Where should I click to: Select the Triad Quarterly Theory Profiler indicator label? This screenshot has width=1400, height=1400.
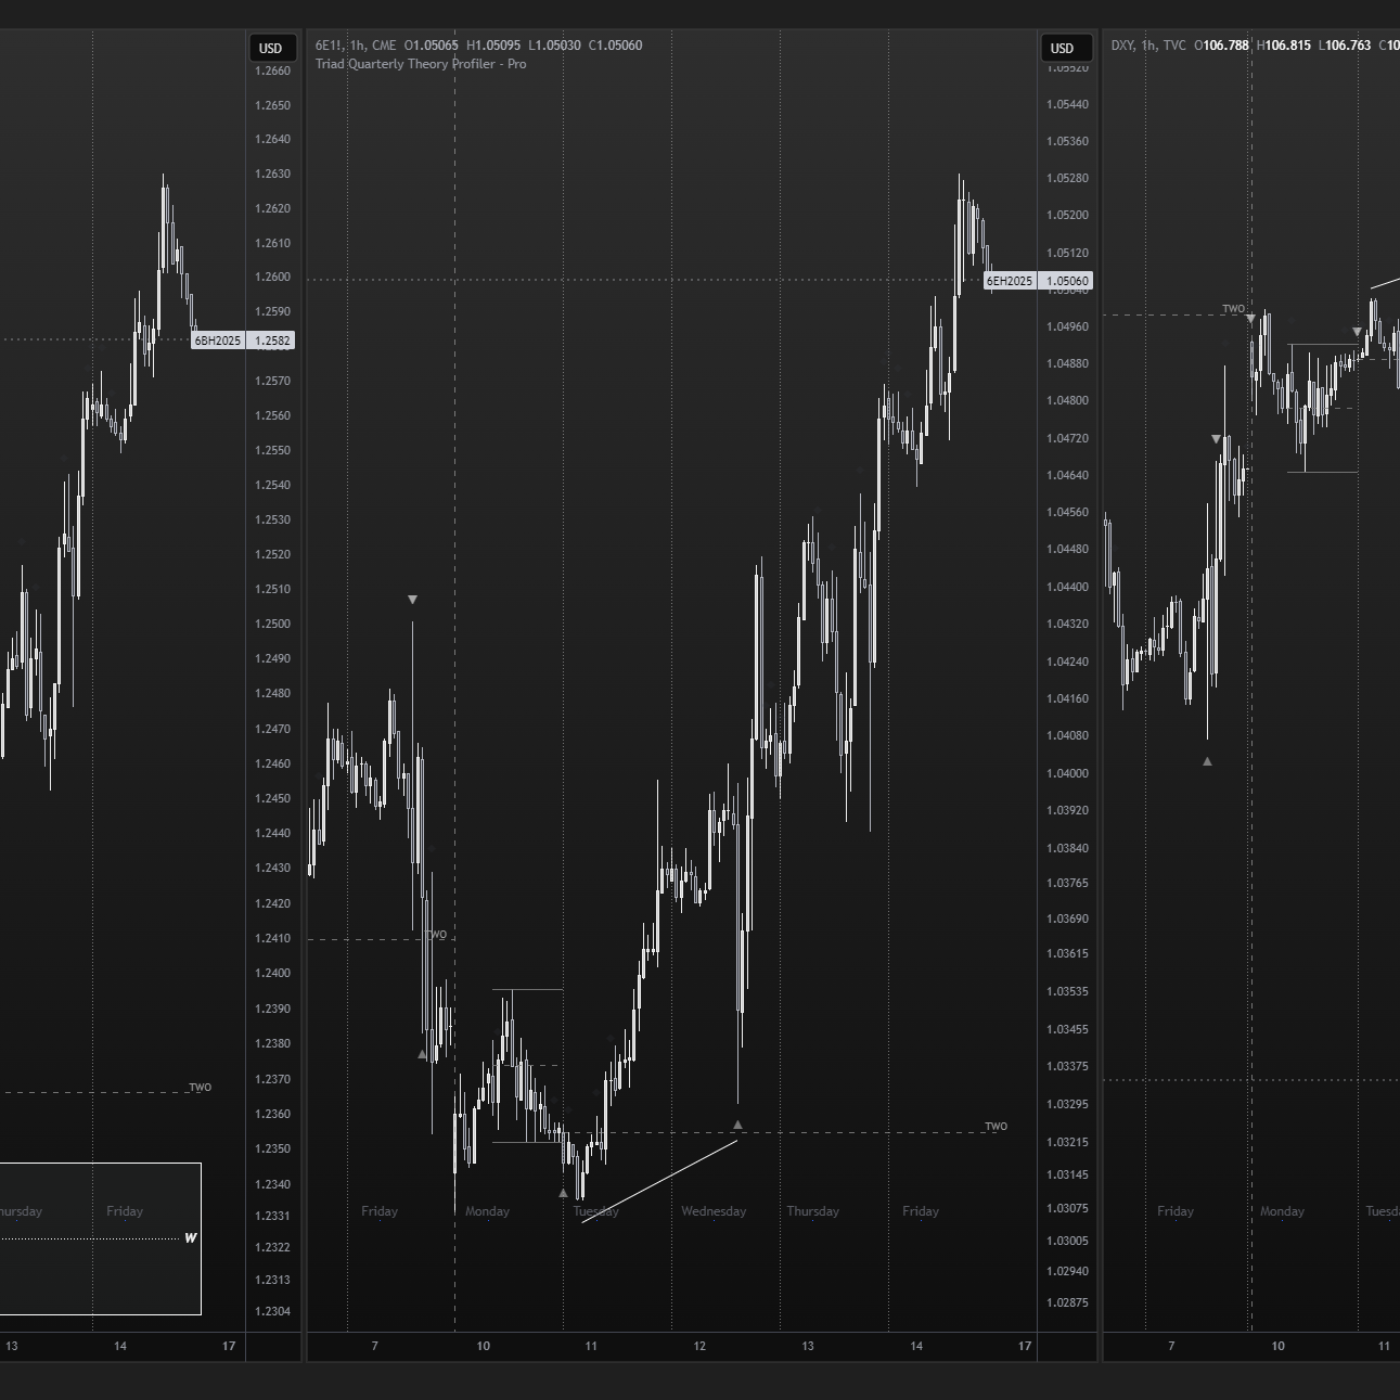pyautogui.click(x=420, y=64)
